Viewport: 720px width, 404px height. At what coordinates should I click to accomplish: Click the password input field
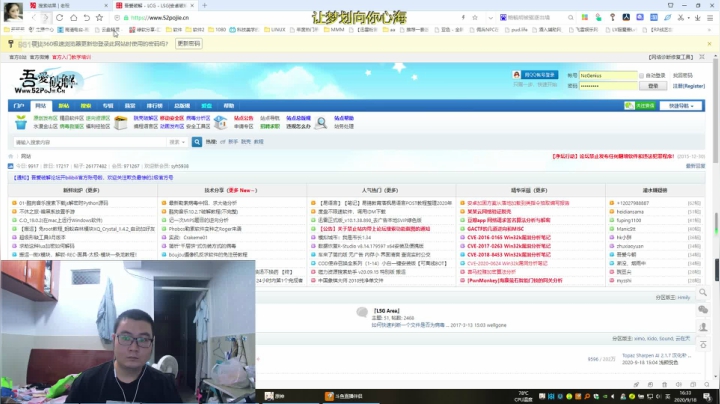tap(608, 86)
